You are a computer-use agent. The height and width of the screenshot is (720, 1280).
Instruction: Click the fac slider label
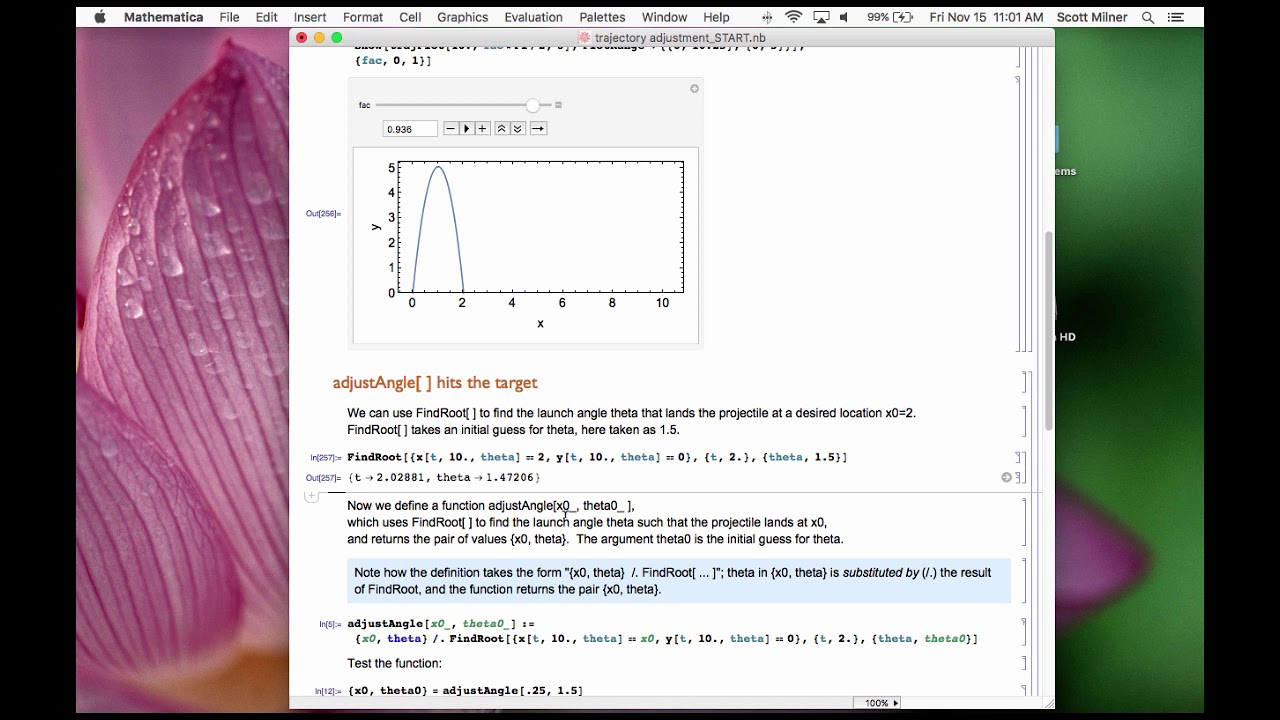[365, 105]
